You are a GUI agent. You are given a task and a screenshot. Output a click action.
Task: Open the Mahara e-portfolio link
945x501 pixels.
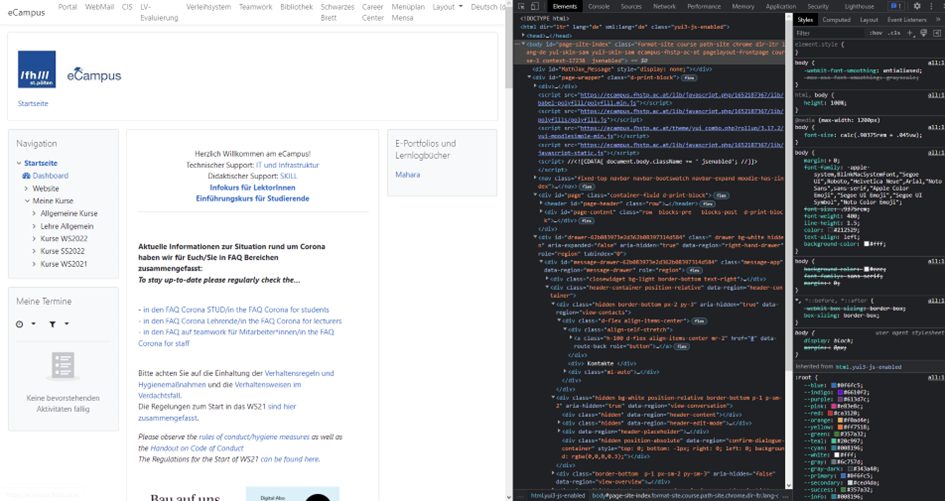(408, 174)
